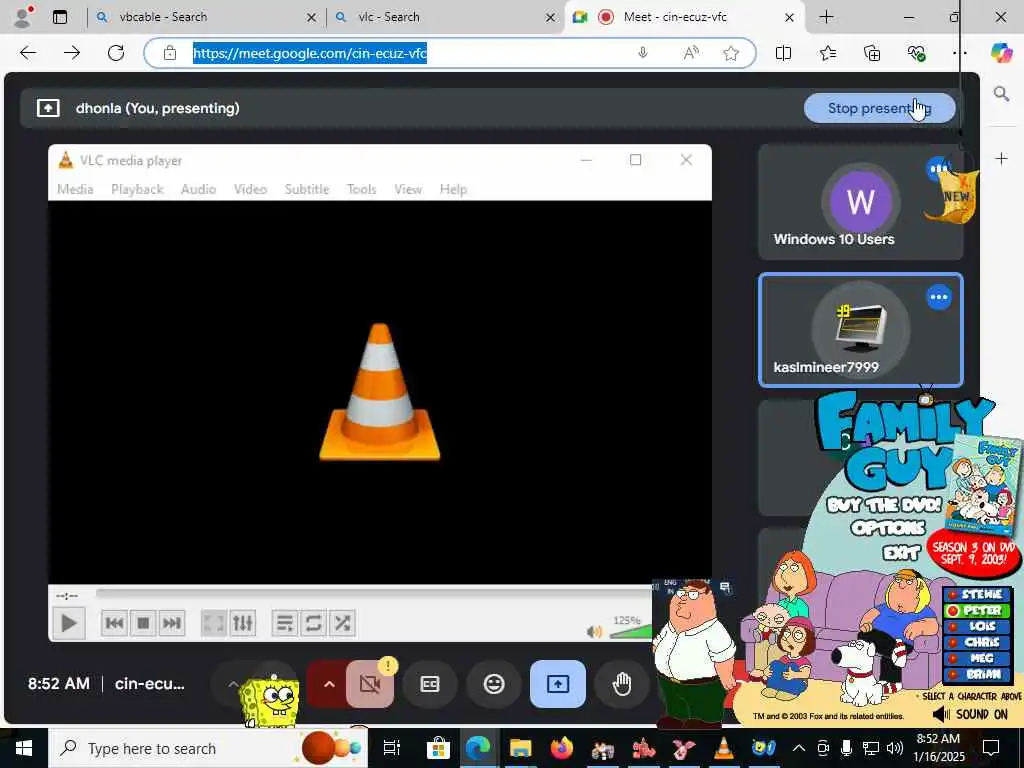The image size is (1024, 768).
Task: Click Read aloud icon in address bar
Action: 690,53
